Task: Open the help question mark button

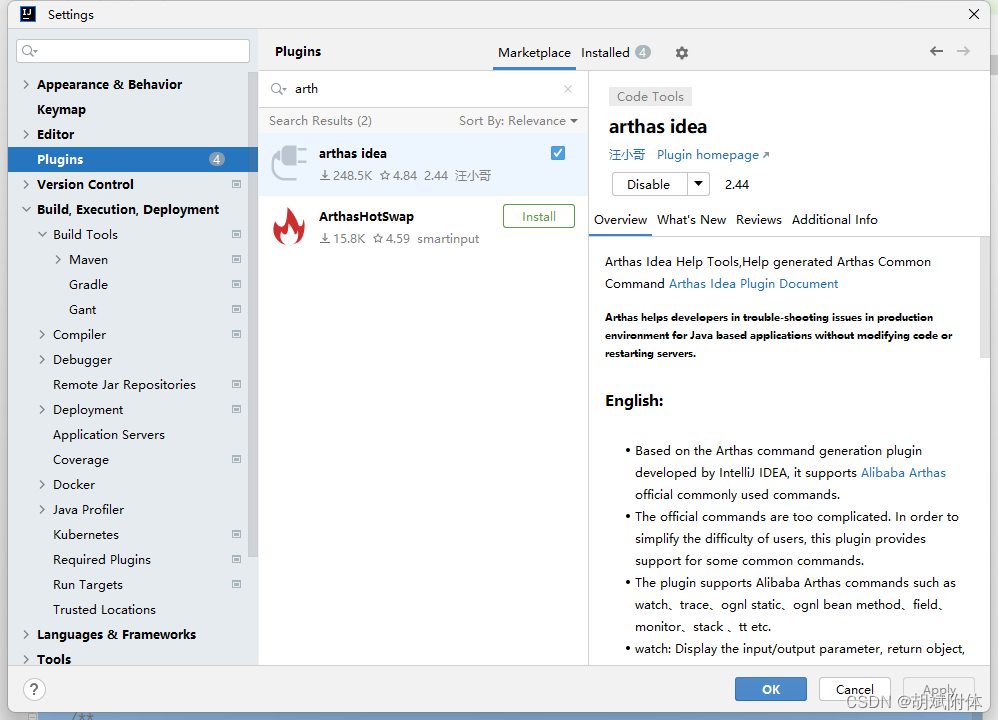Action: [x=34, y=689]
